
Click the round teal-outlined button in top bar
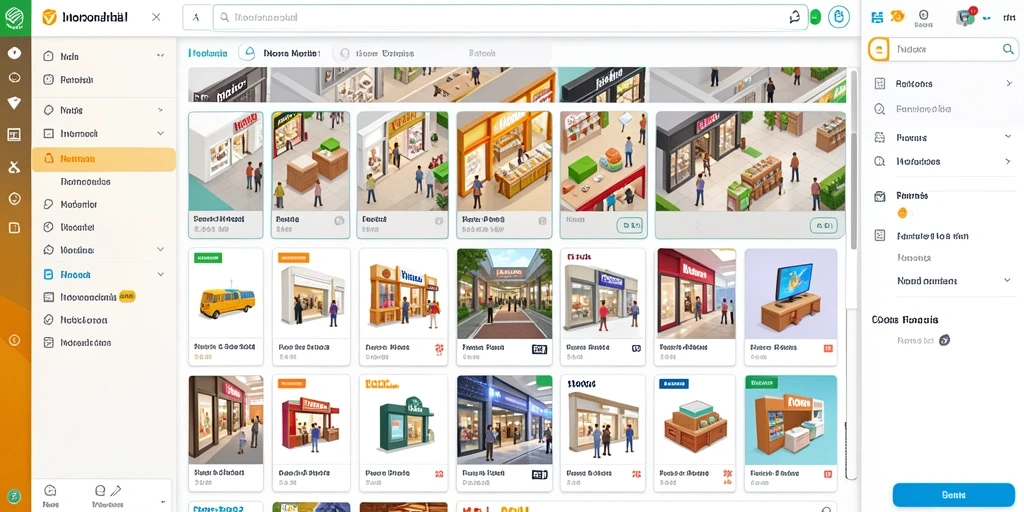click(x=839, y=18)
